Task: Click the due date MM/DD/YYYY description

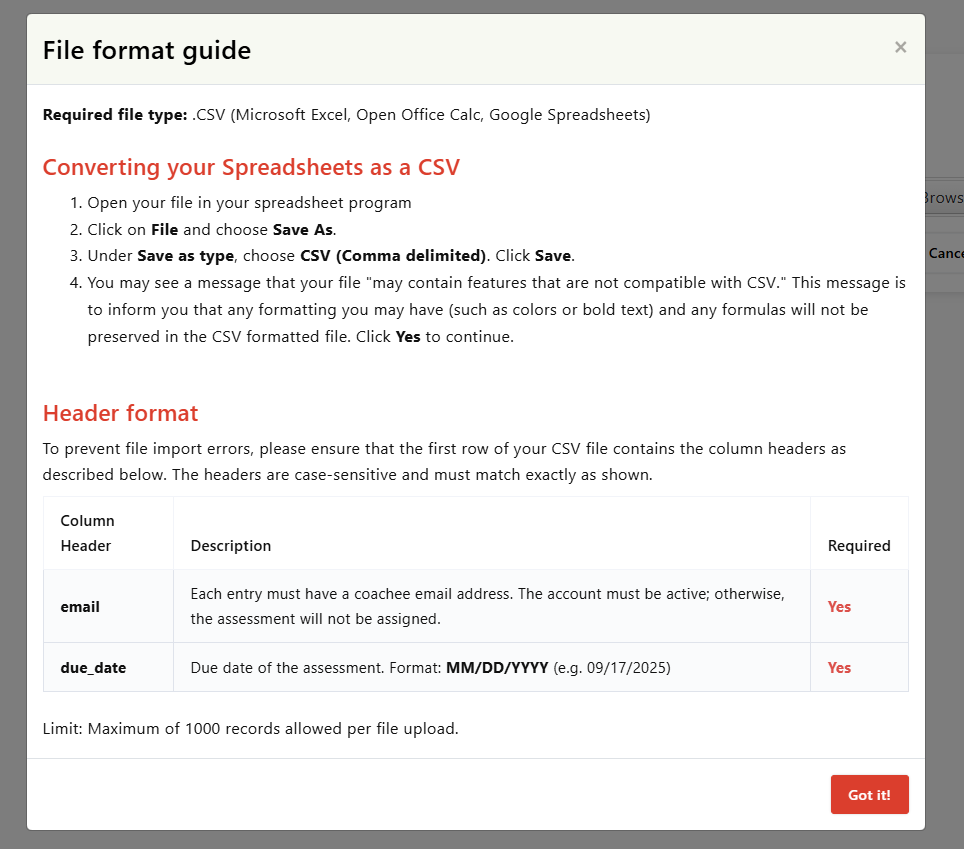Action: (430, 668)
